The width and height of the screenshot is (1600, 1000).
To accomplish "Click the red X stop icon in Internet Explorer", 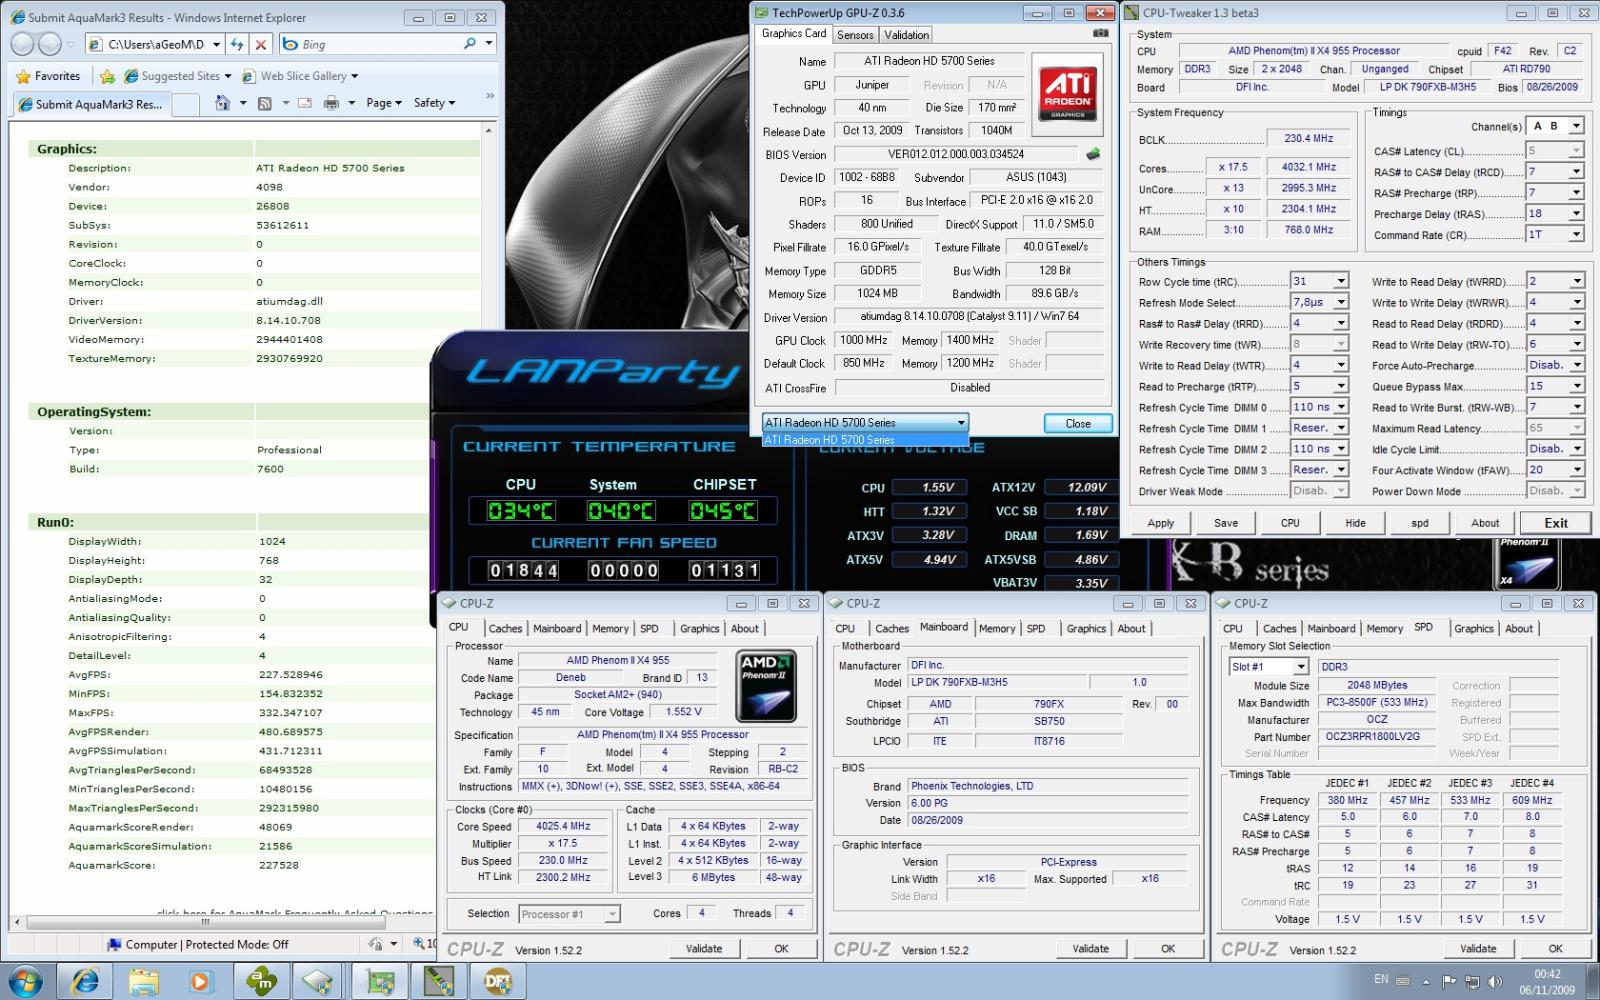I will pyautogui.click(x=261, y=44).
